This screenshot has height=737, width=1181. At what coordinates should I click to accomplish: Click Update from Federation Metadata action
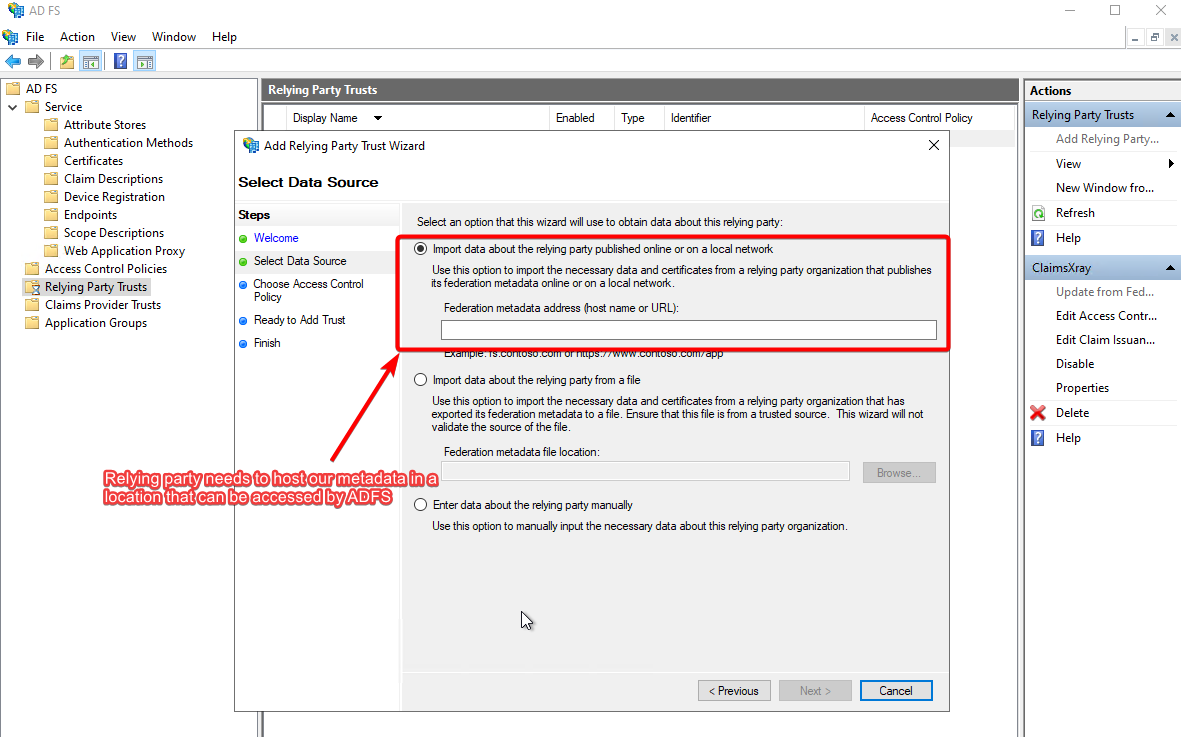click(x=1104, y=292)
